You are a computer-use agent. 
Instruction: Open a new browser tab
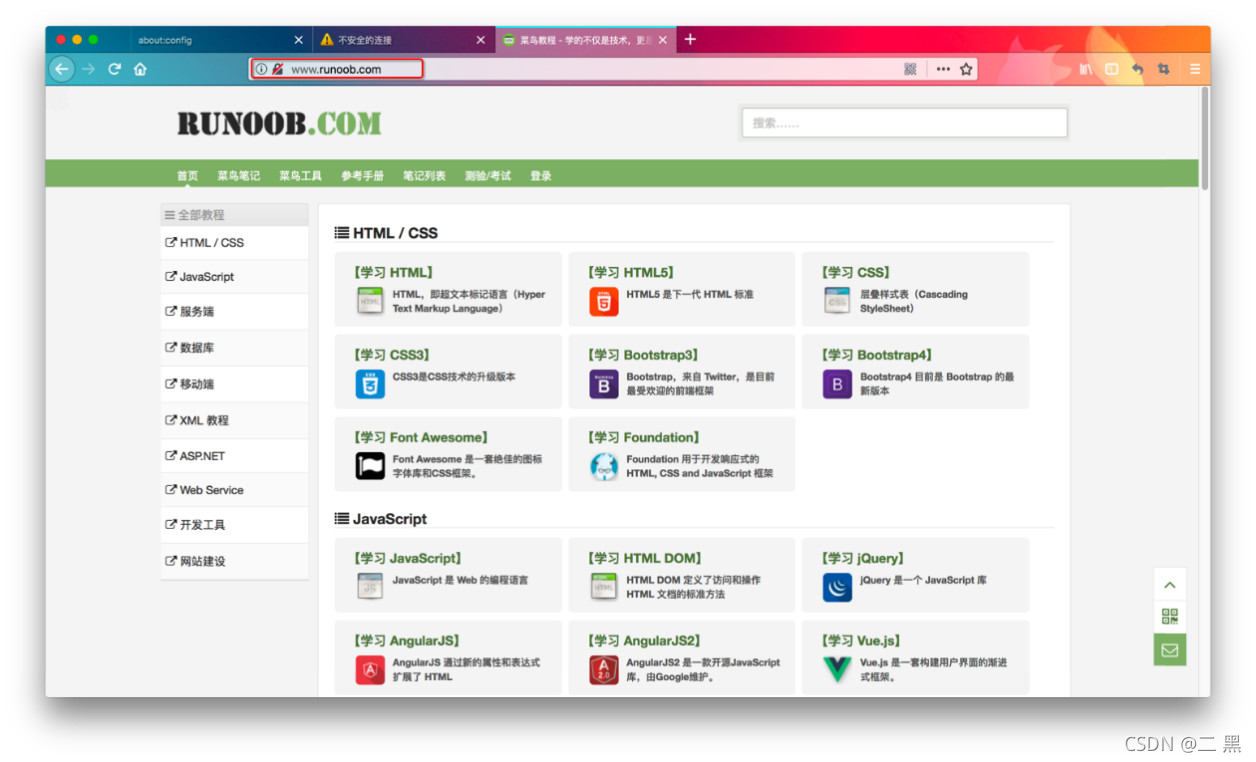pyautogui.click(x=690, y=39)
